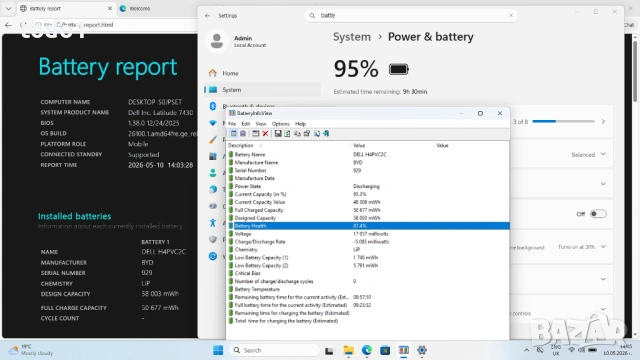
Task: Clear the Settings search box with X
Action: point(511,16)
